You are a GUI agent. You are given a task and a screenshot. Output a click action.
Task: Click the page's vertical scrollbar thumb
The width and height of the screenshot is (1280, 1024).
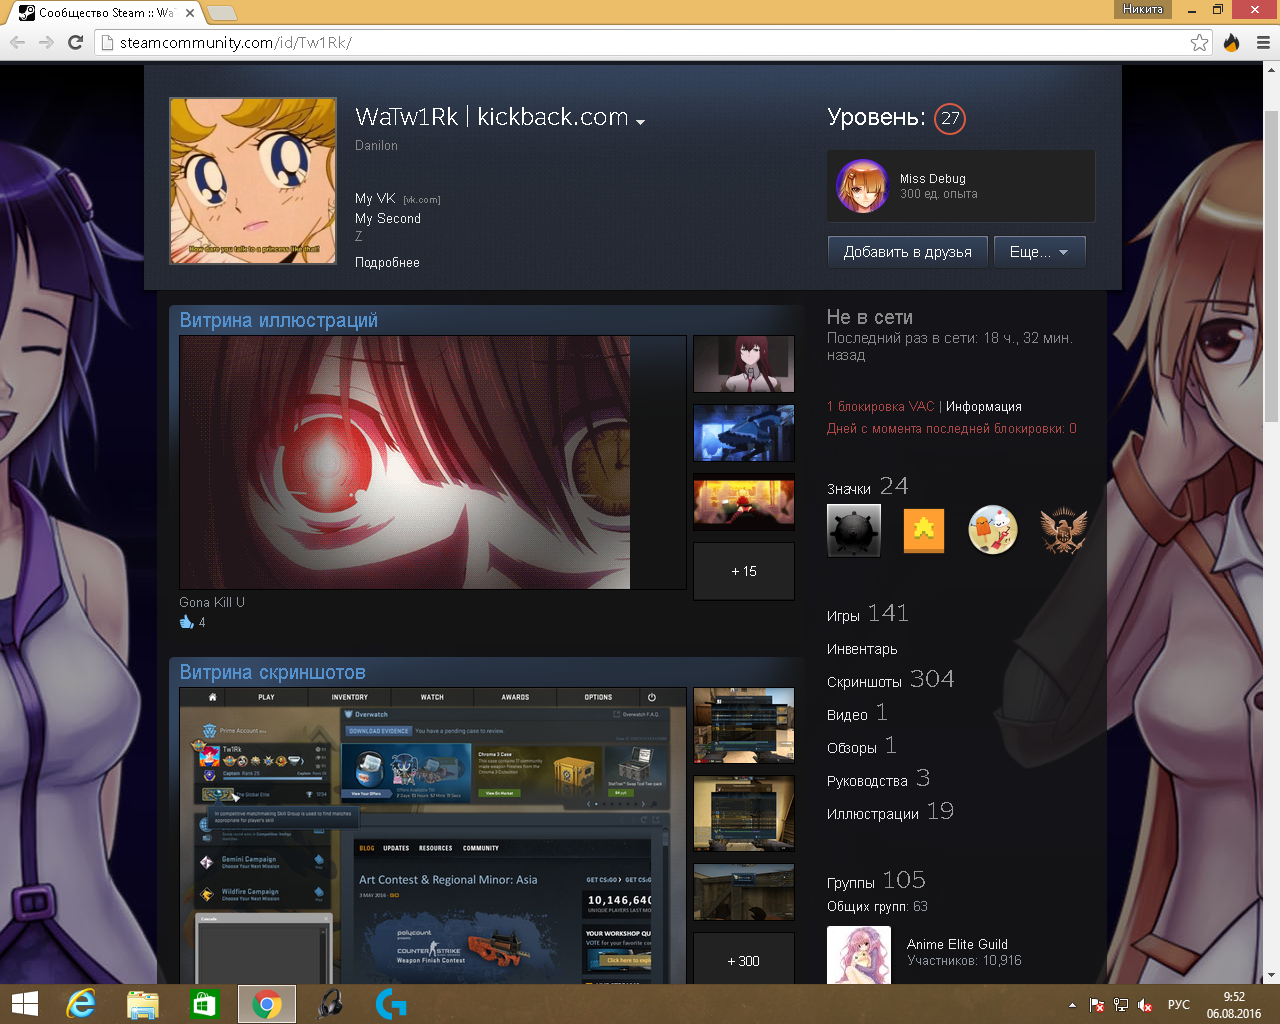1272,265
